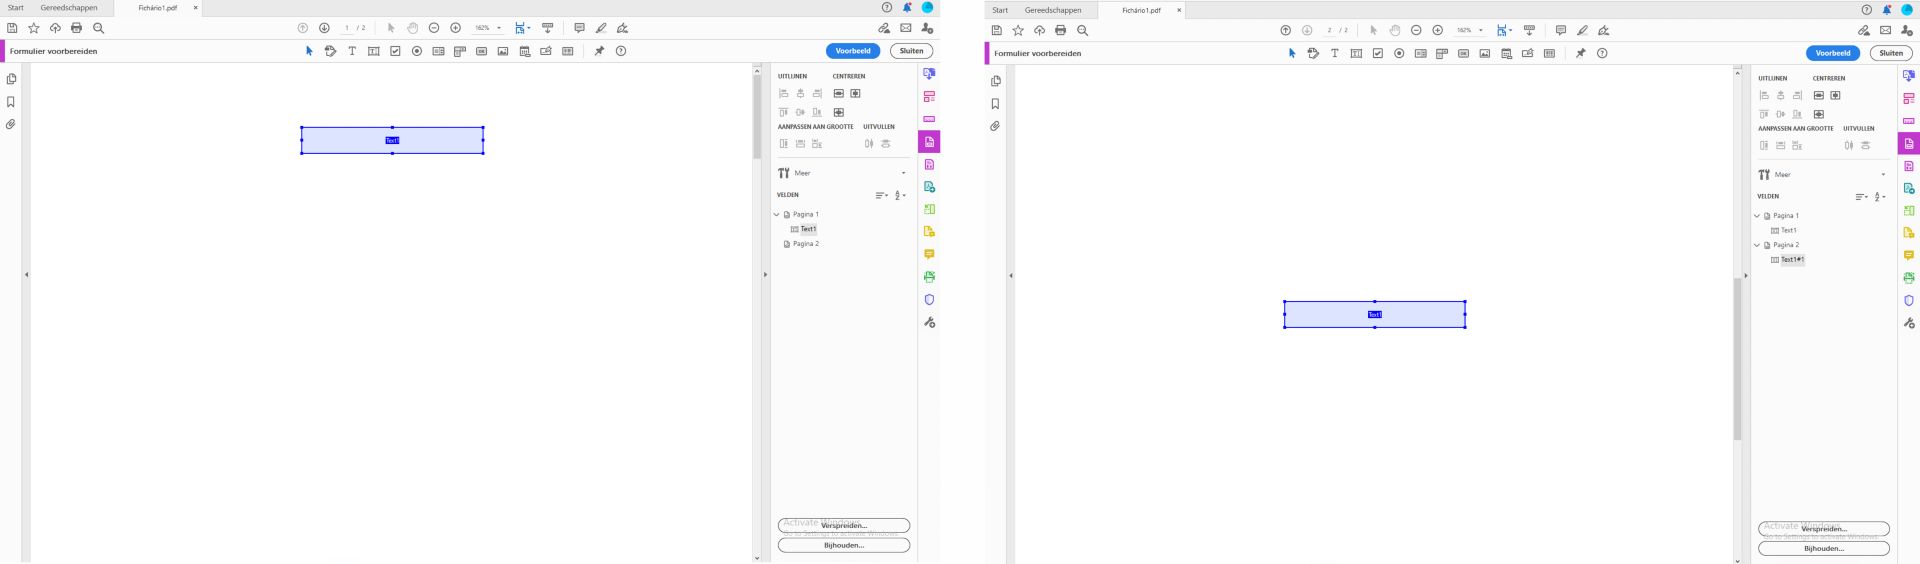Click the pin toolbar icon in left window

(599, 51)
